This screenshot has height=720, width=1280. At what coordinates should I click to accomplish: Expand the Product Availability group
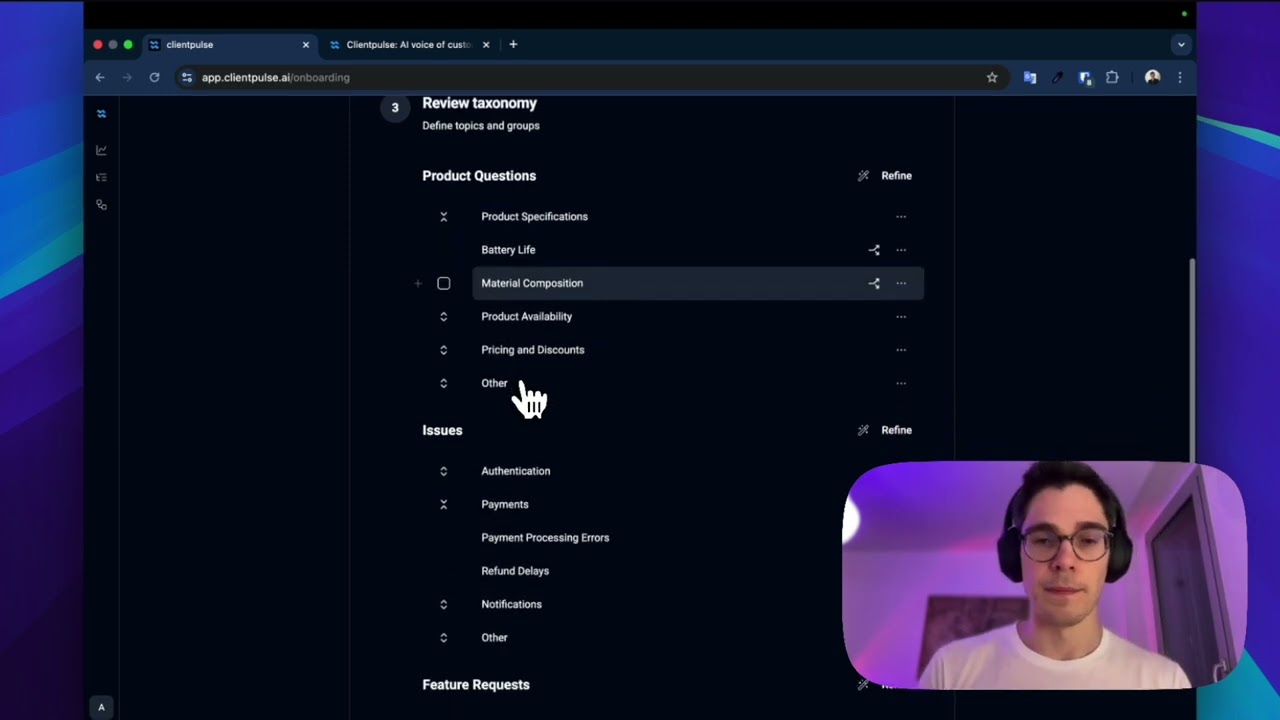click(444, 317)
